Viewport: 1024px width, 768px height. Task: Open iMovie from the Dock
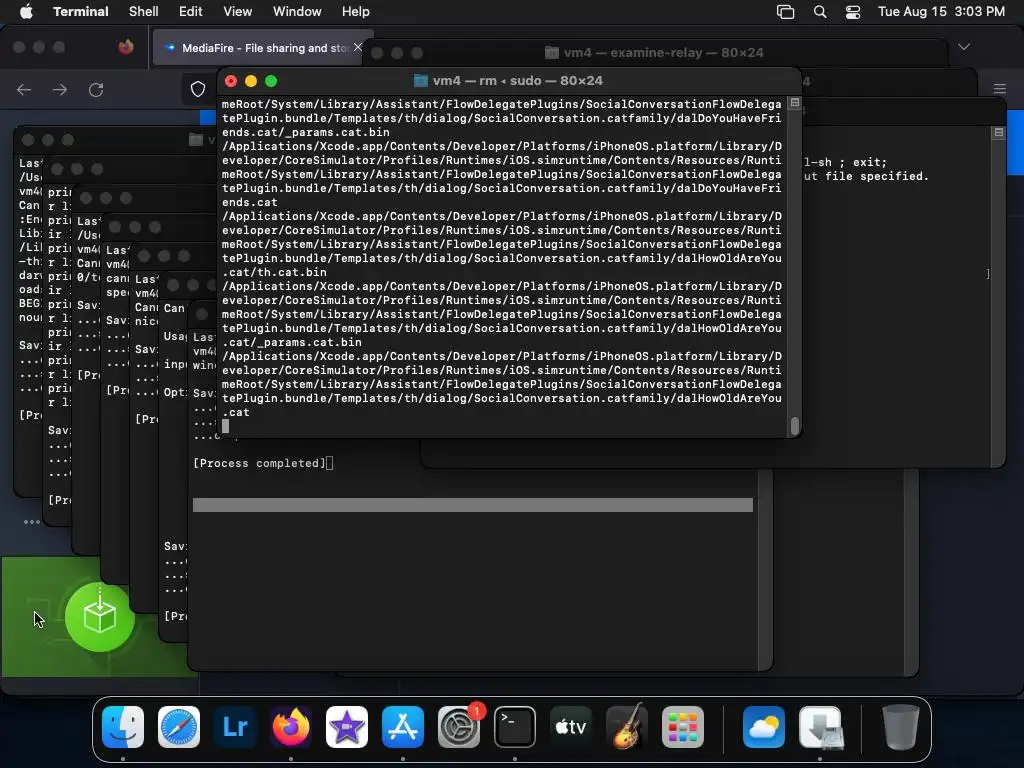[347, 727]
